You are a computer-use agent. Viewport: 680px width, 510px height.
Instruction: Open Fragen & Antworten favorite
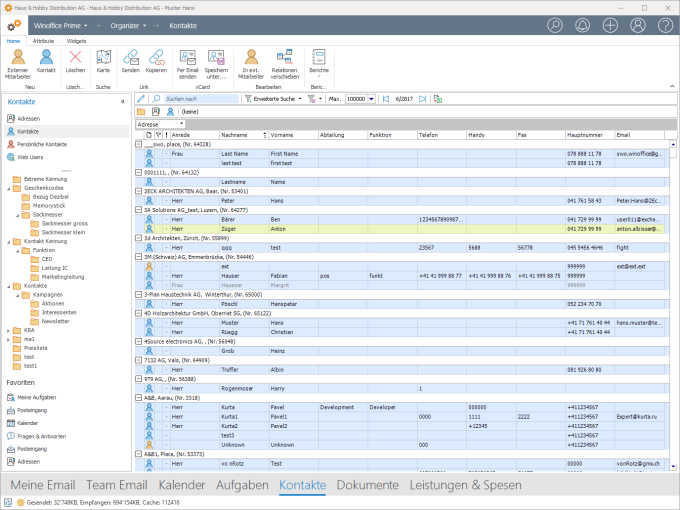tap(36, 436)
